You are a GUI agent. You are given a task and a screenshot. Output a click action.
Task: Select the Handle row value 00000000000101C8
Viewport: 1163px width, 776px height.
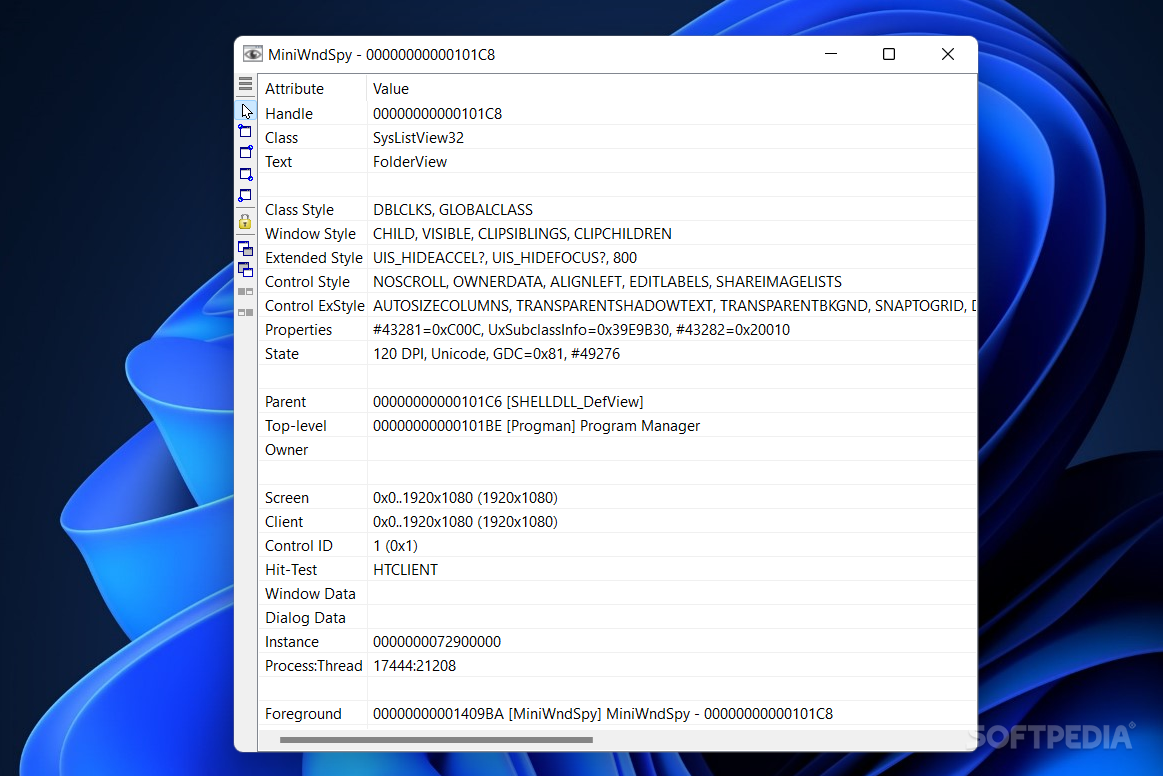[437, 114]
